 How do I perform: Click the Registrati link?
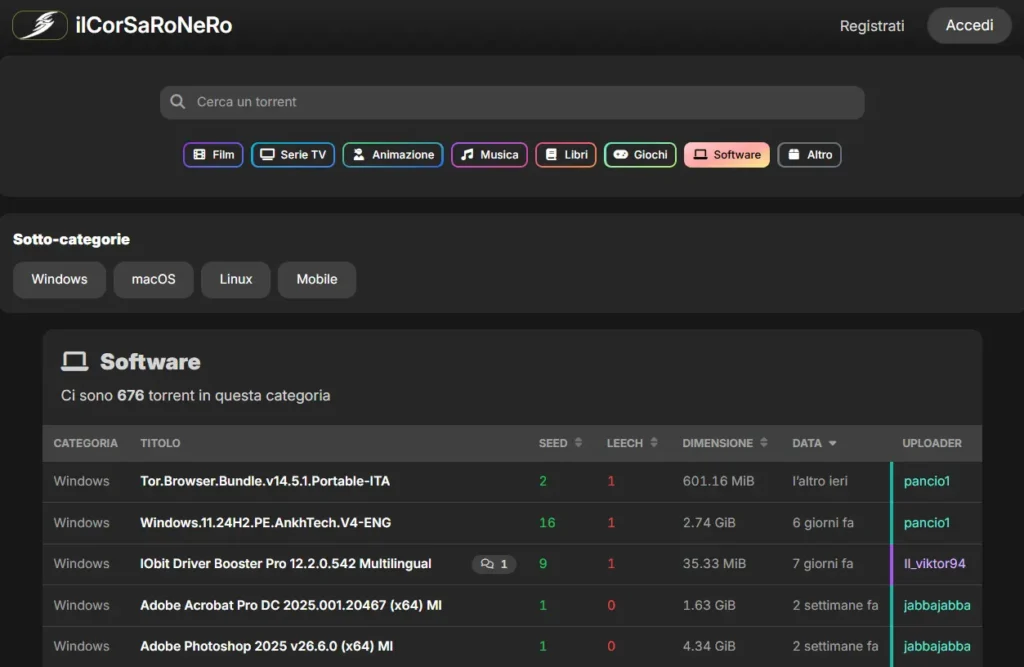coord(872,26)
